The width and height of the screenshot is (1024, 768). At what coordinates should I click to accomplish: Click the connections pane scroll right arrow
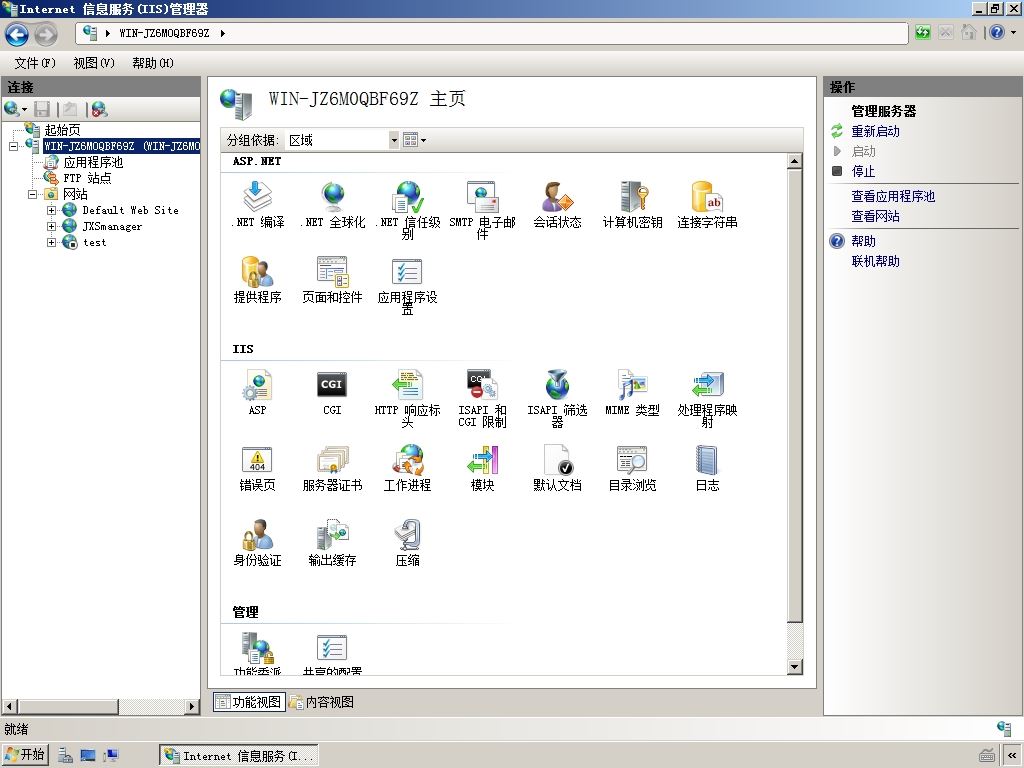tap(191, 706)
